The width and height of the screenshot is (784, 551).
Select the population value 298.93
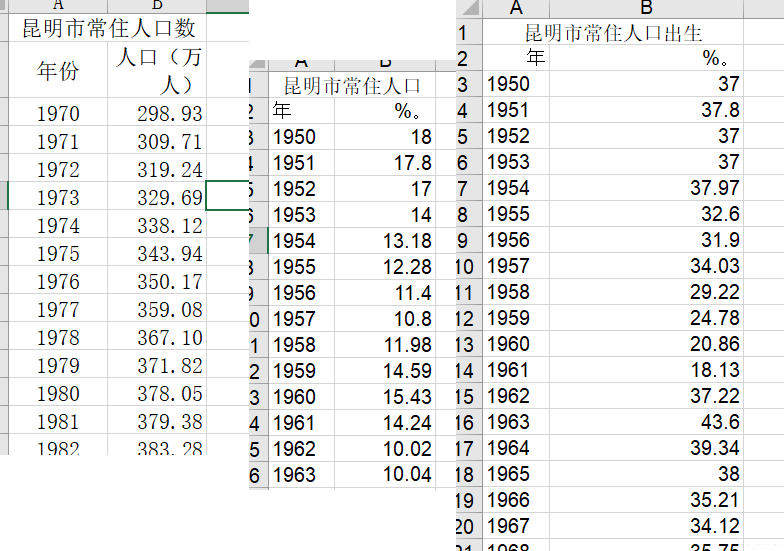click(x=157, y=112)
